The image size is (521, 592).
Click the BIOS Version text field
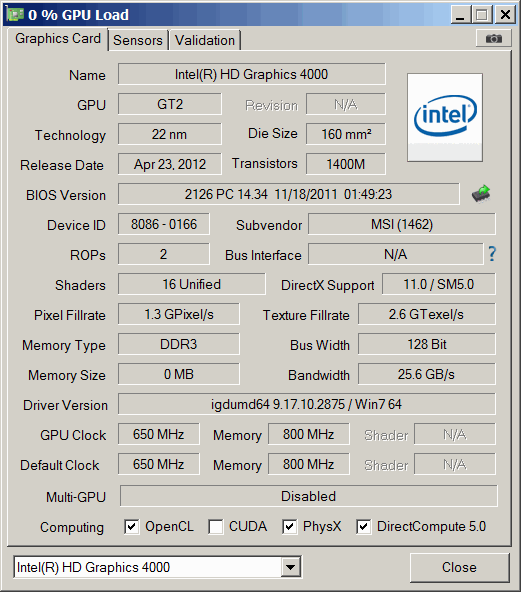[x=289, y=194]
